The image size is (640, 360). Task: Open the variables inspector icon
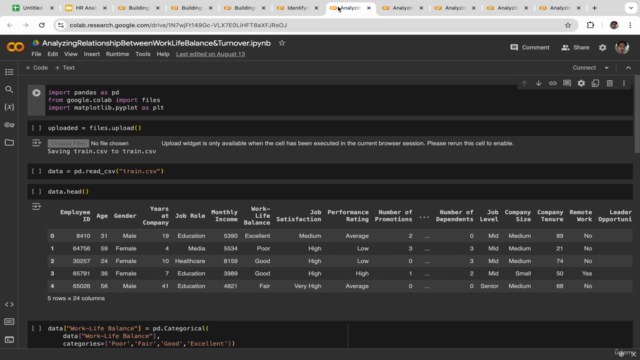point(9,107)
